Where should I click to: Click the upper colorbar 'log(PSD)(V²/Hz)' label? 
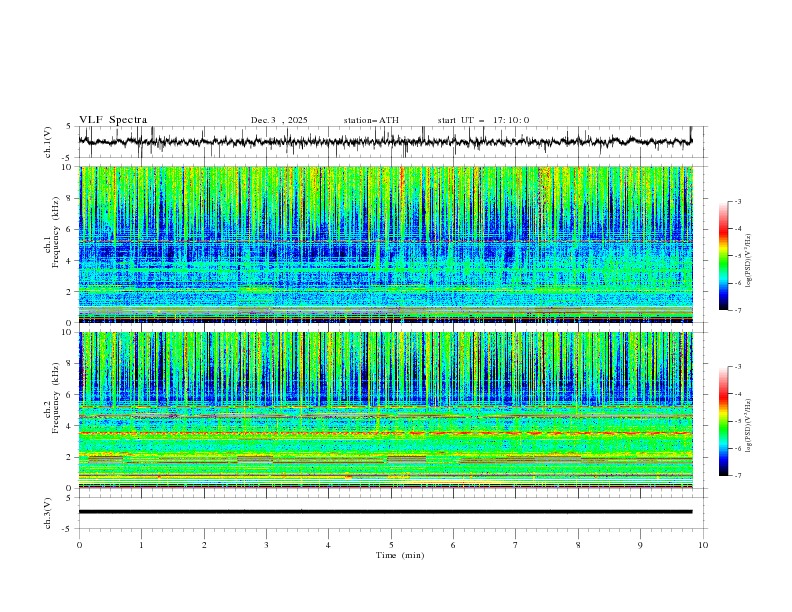(x=749, y=261)
